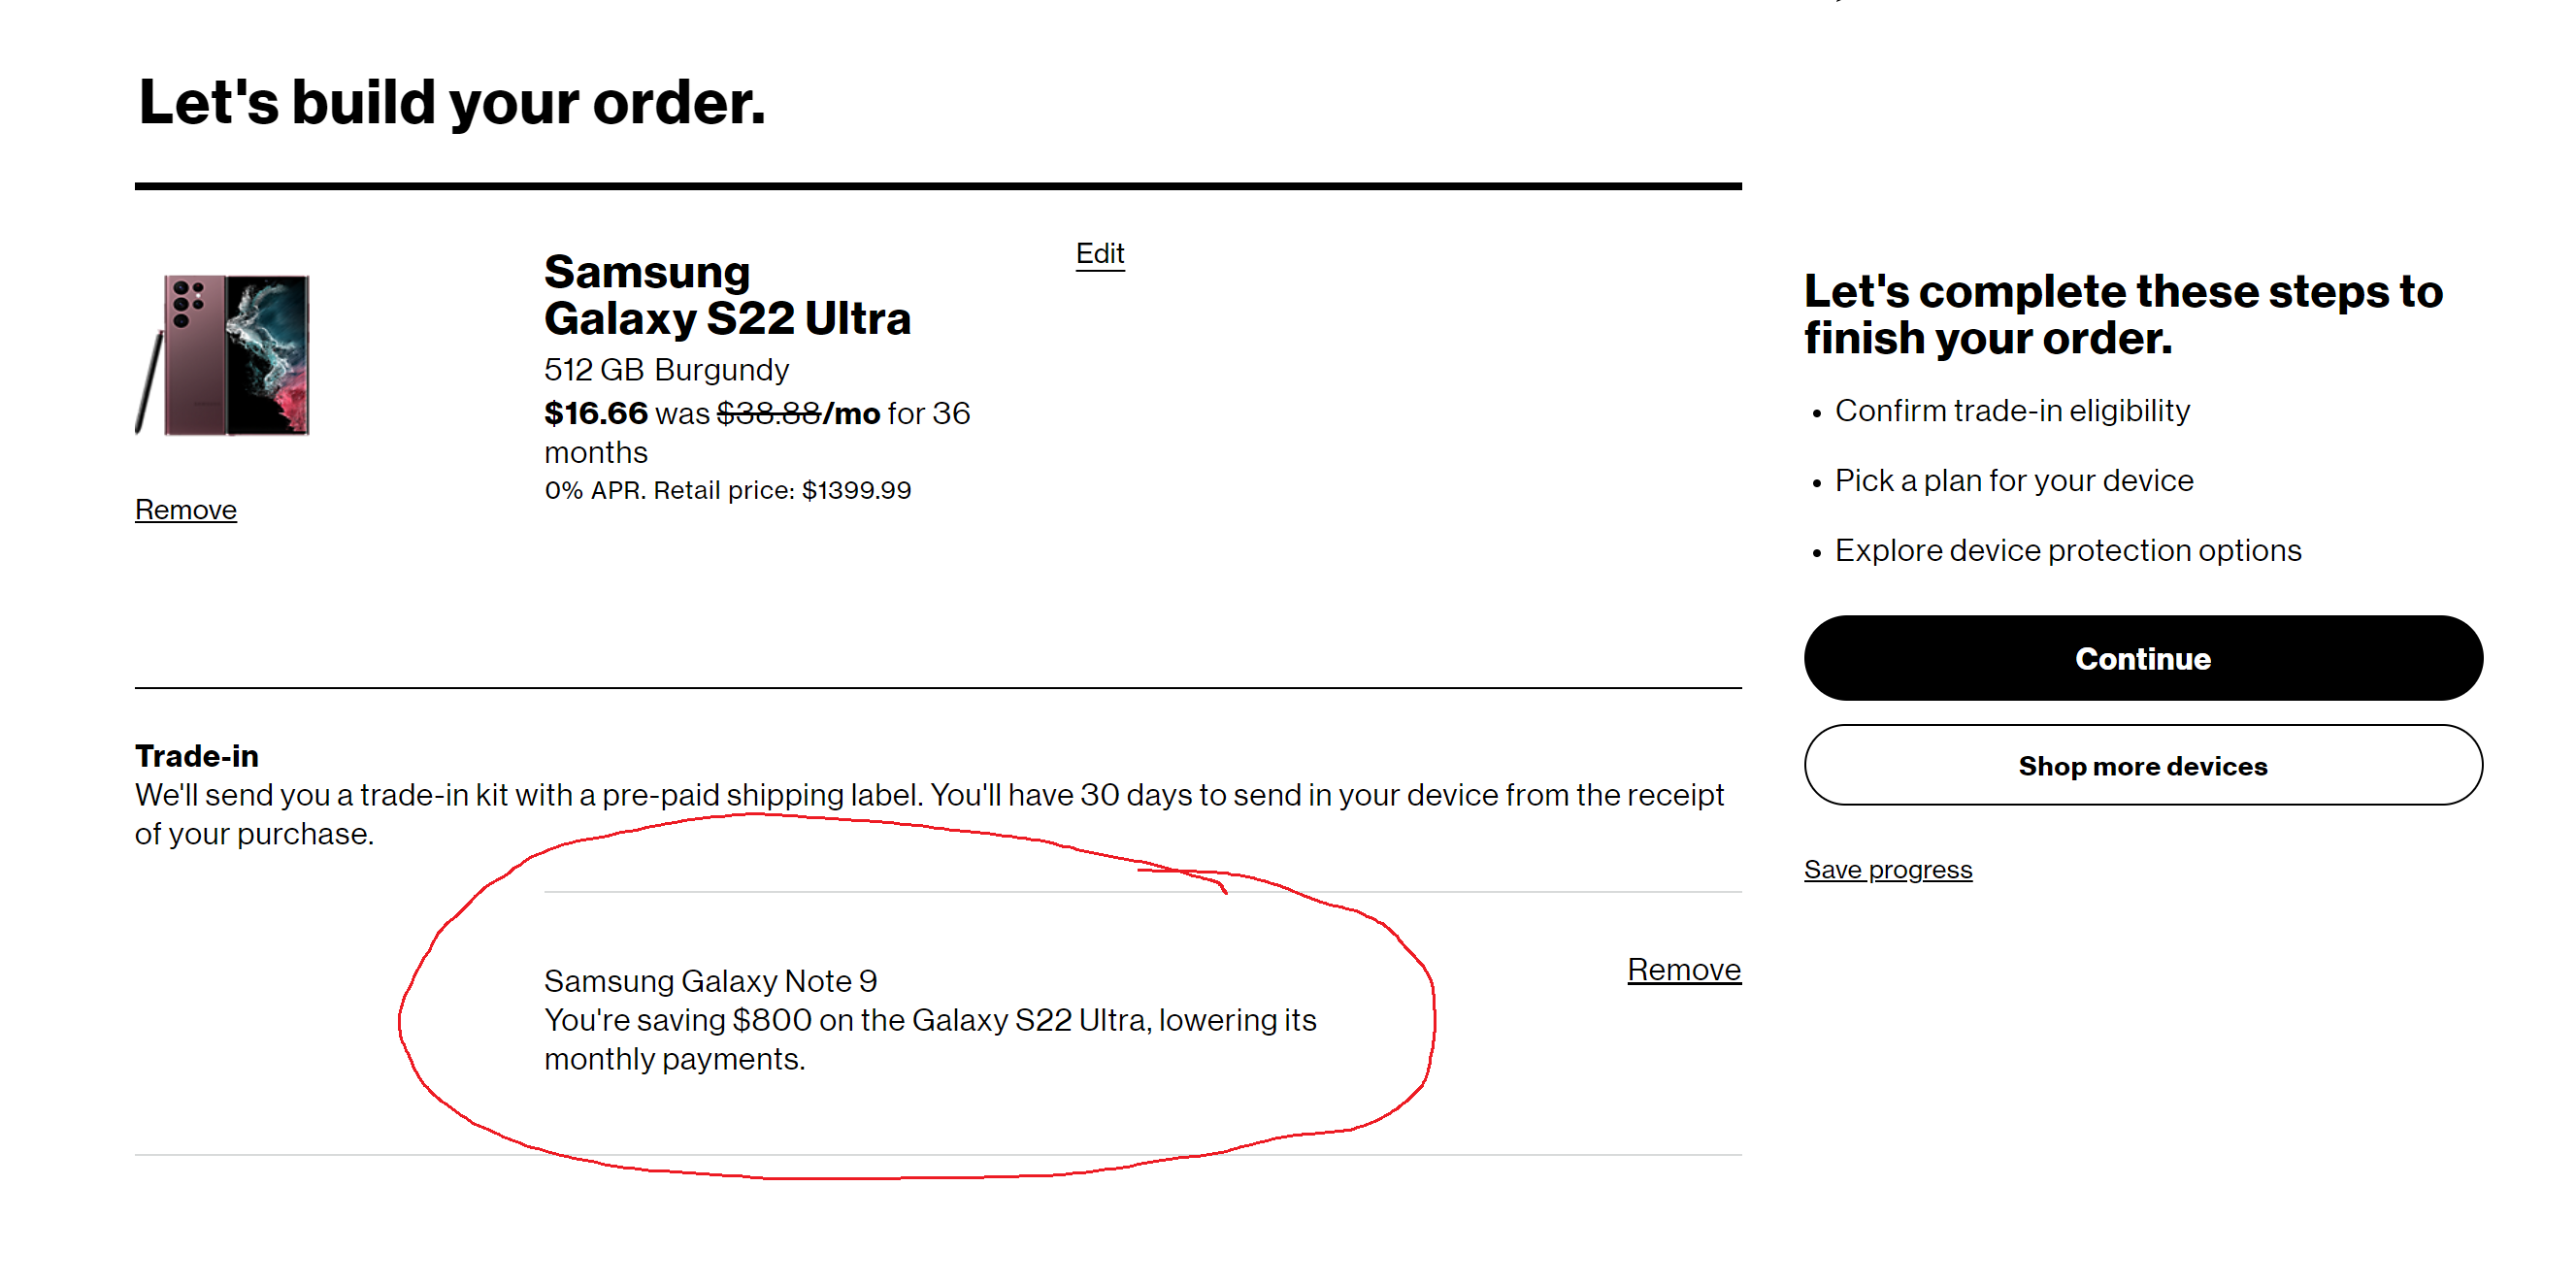Select the 512 GB Burgundy configuration text
Viewport: 2576px width, 1285px height.
665,369
